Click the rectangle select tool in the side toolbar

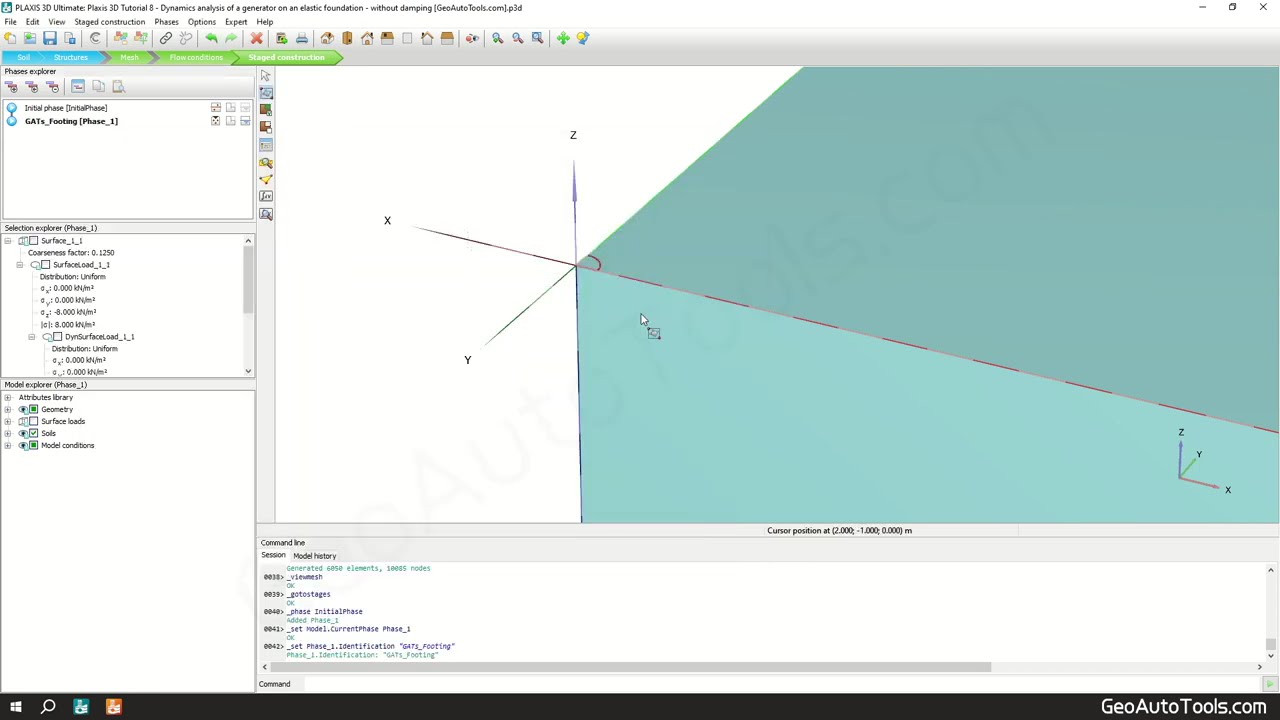click(266, 93)
